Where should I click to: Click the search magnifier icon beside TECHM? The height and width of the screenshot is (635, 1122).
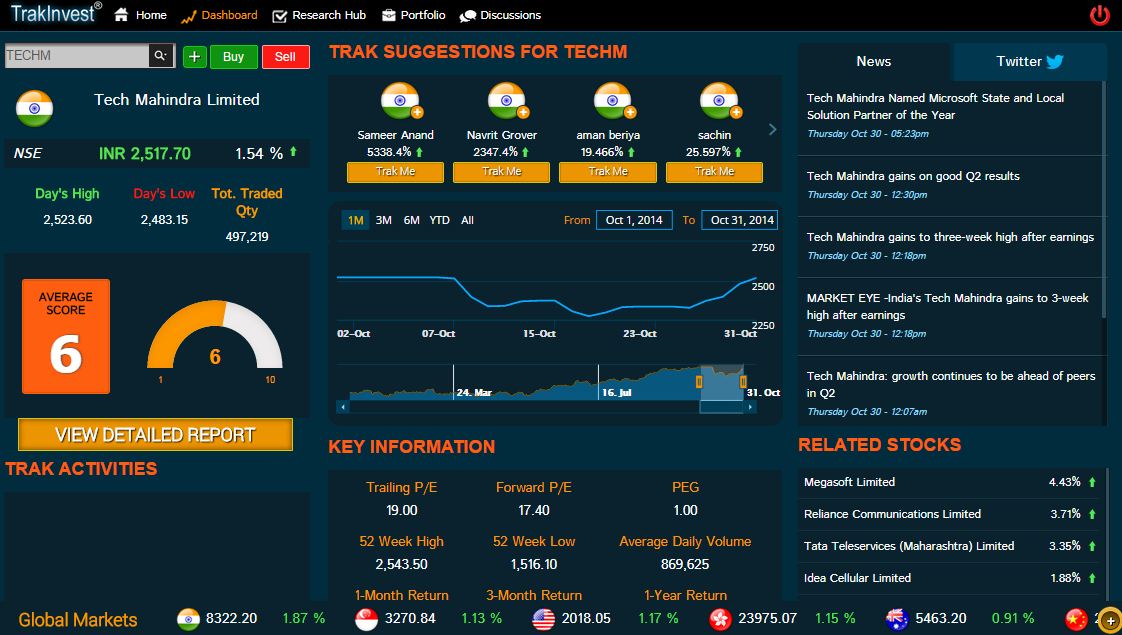click(x=161, y=56)
